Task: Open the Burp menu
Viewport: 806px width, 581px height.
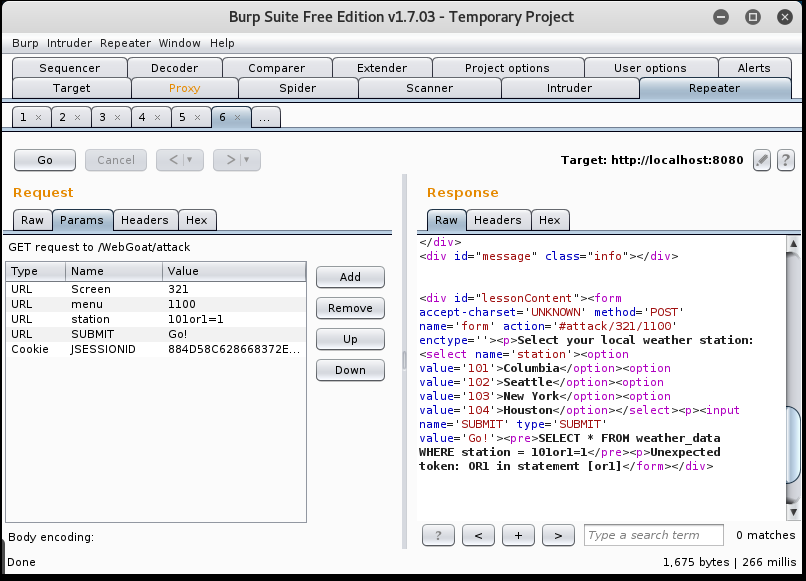Action: tap(25, 43)
